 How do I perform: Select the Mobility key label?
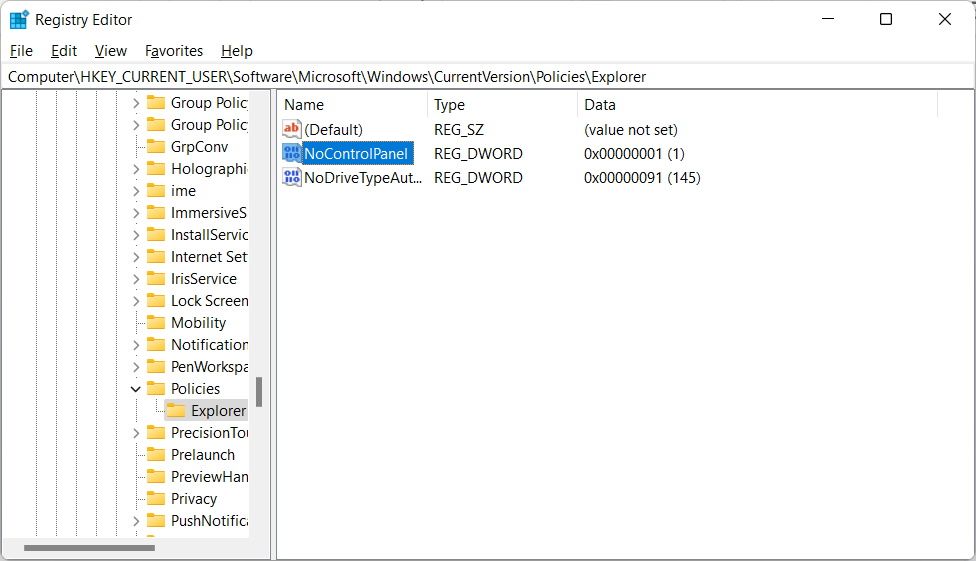pos(199,323)
